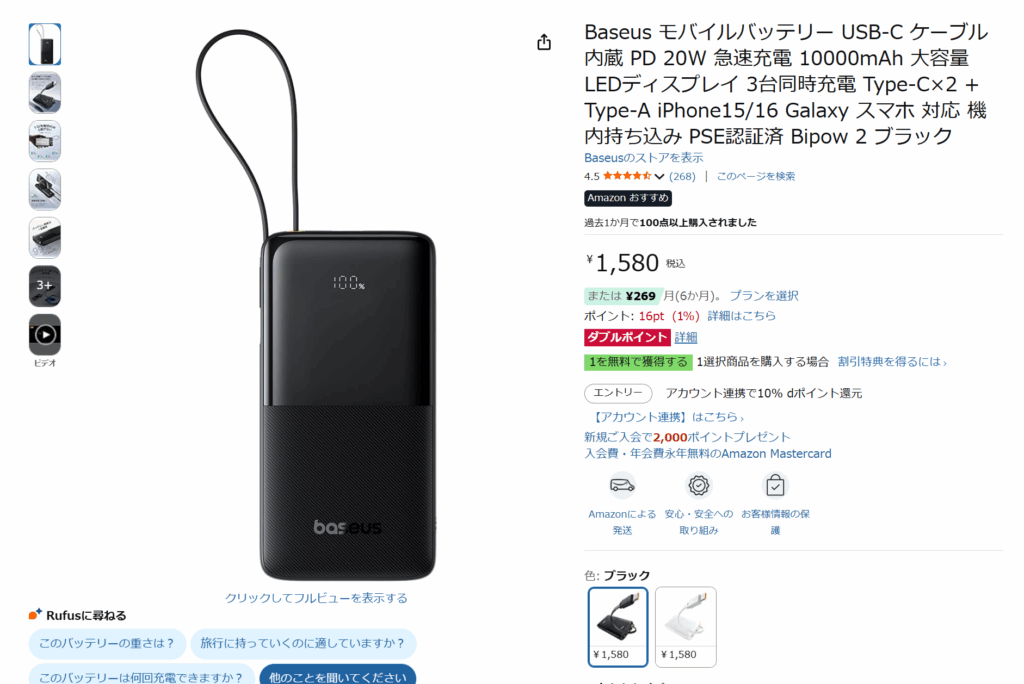Select the black color swatch

[x=618, y=627]
